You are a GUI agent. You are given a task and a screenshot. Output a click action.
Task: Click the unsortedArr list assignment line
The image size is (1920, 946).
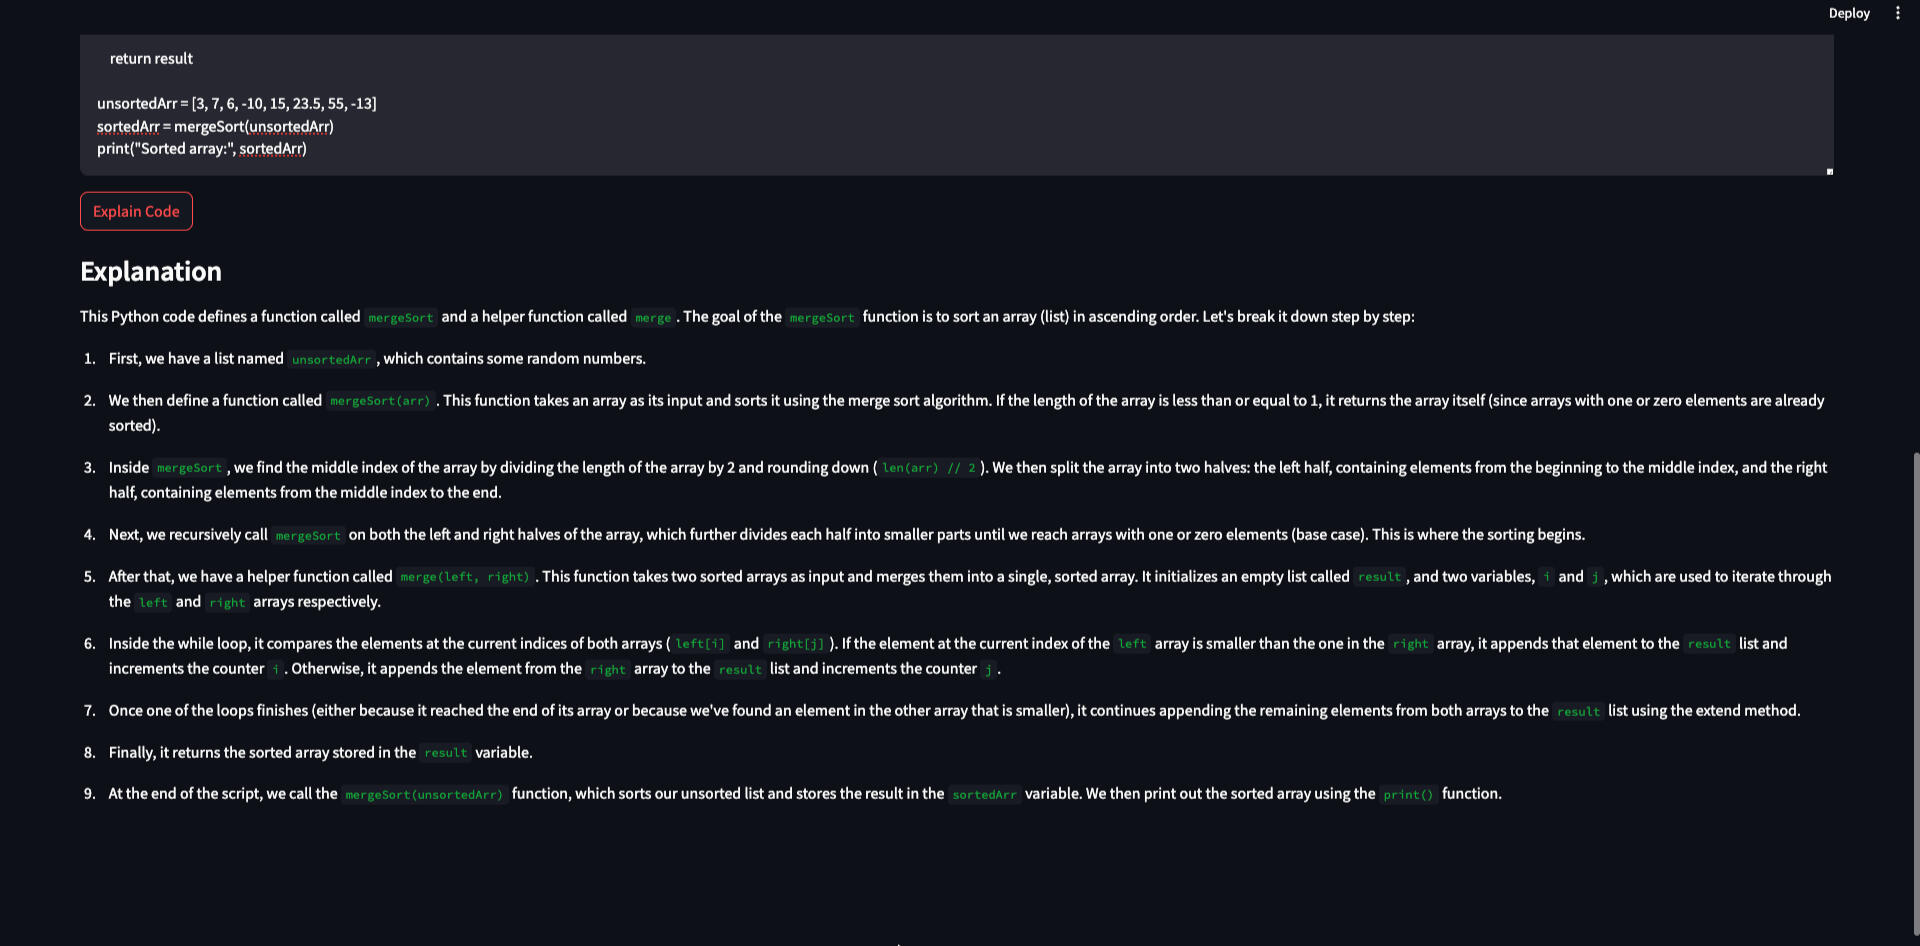[x=236, y=104]
